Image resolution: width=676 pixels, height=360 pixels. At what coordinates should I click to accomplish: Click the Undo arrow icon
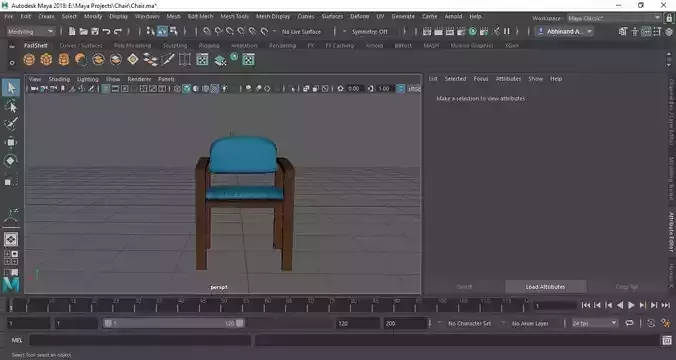coord(106,31)
